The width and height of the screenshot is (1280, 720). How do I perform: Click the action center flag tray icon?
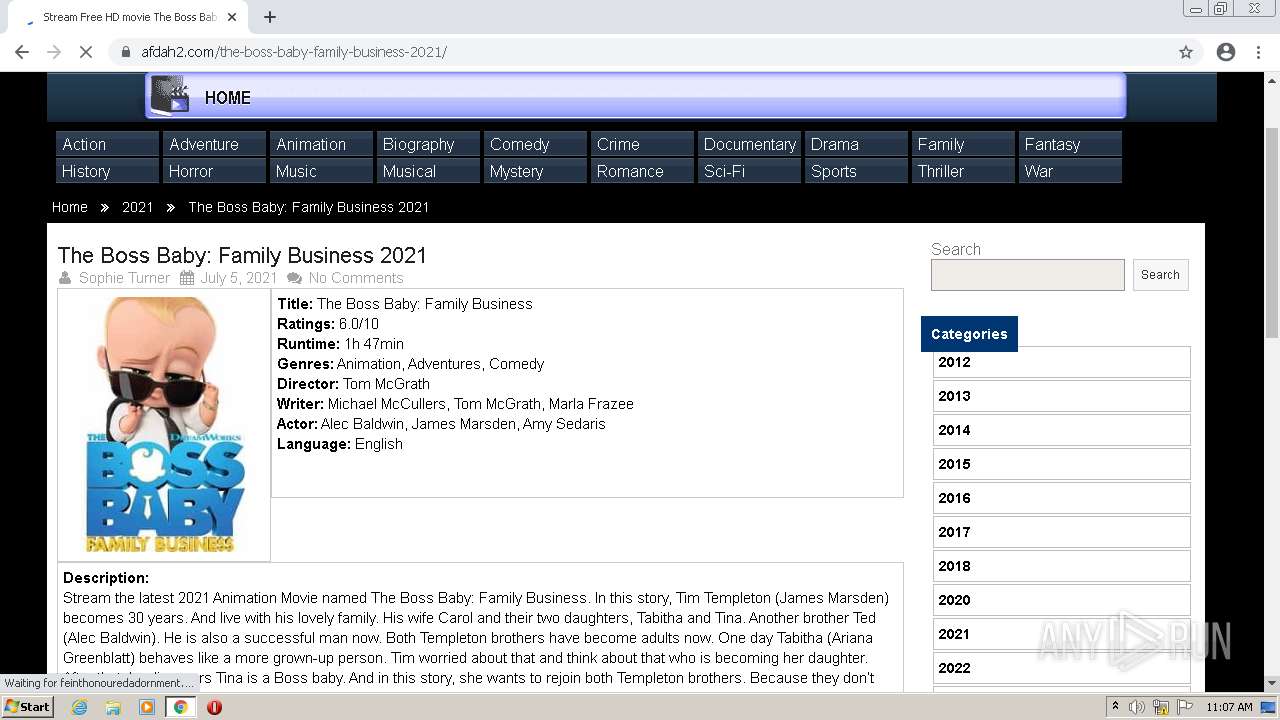pyautogui.click(x=1185, y=707)
